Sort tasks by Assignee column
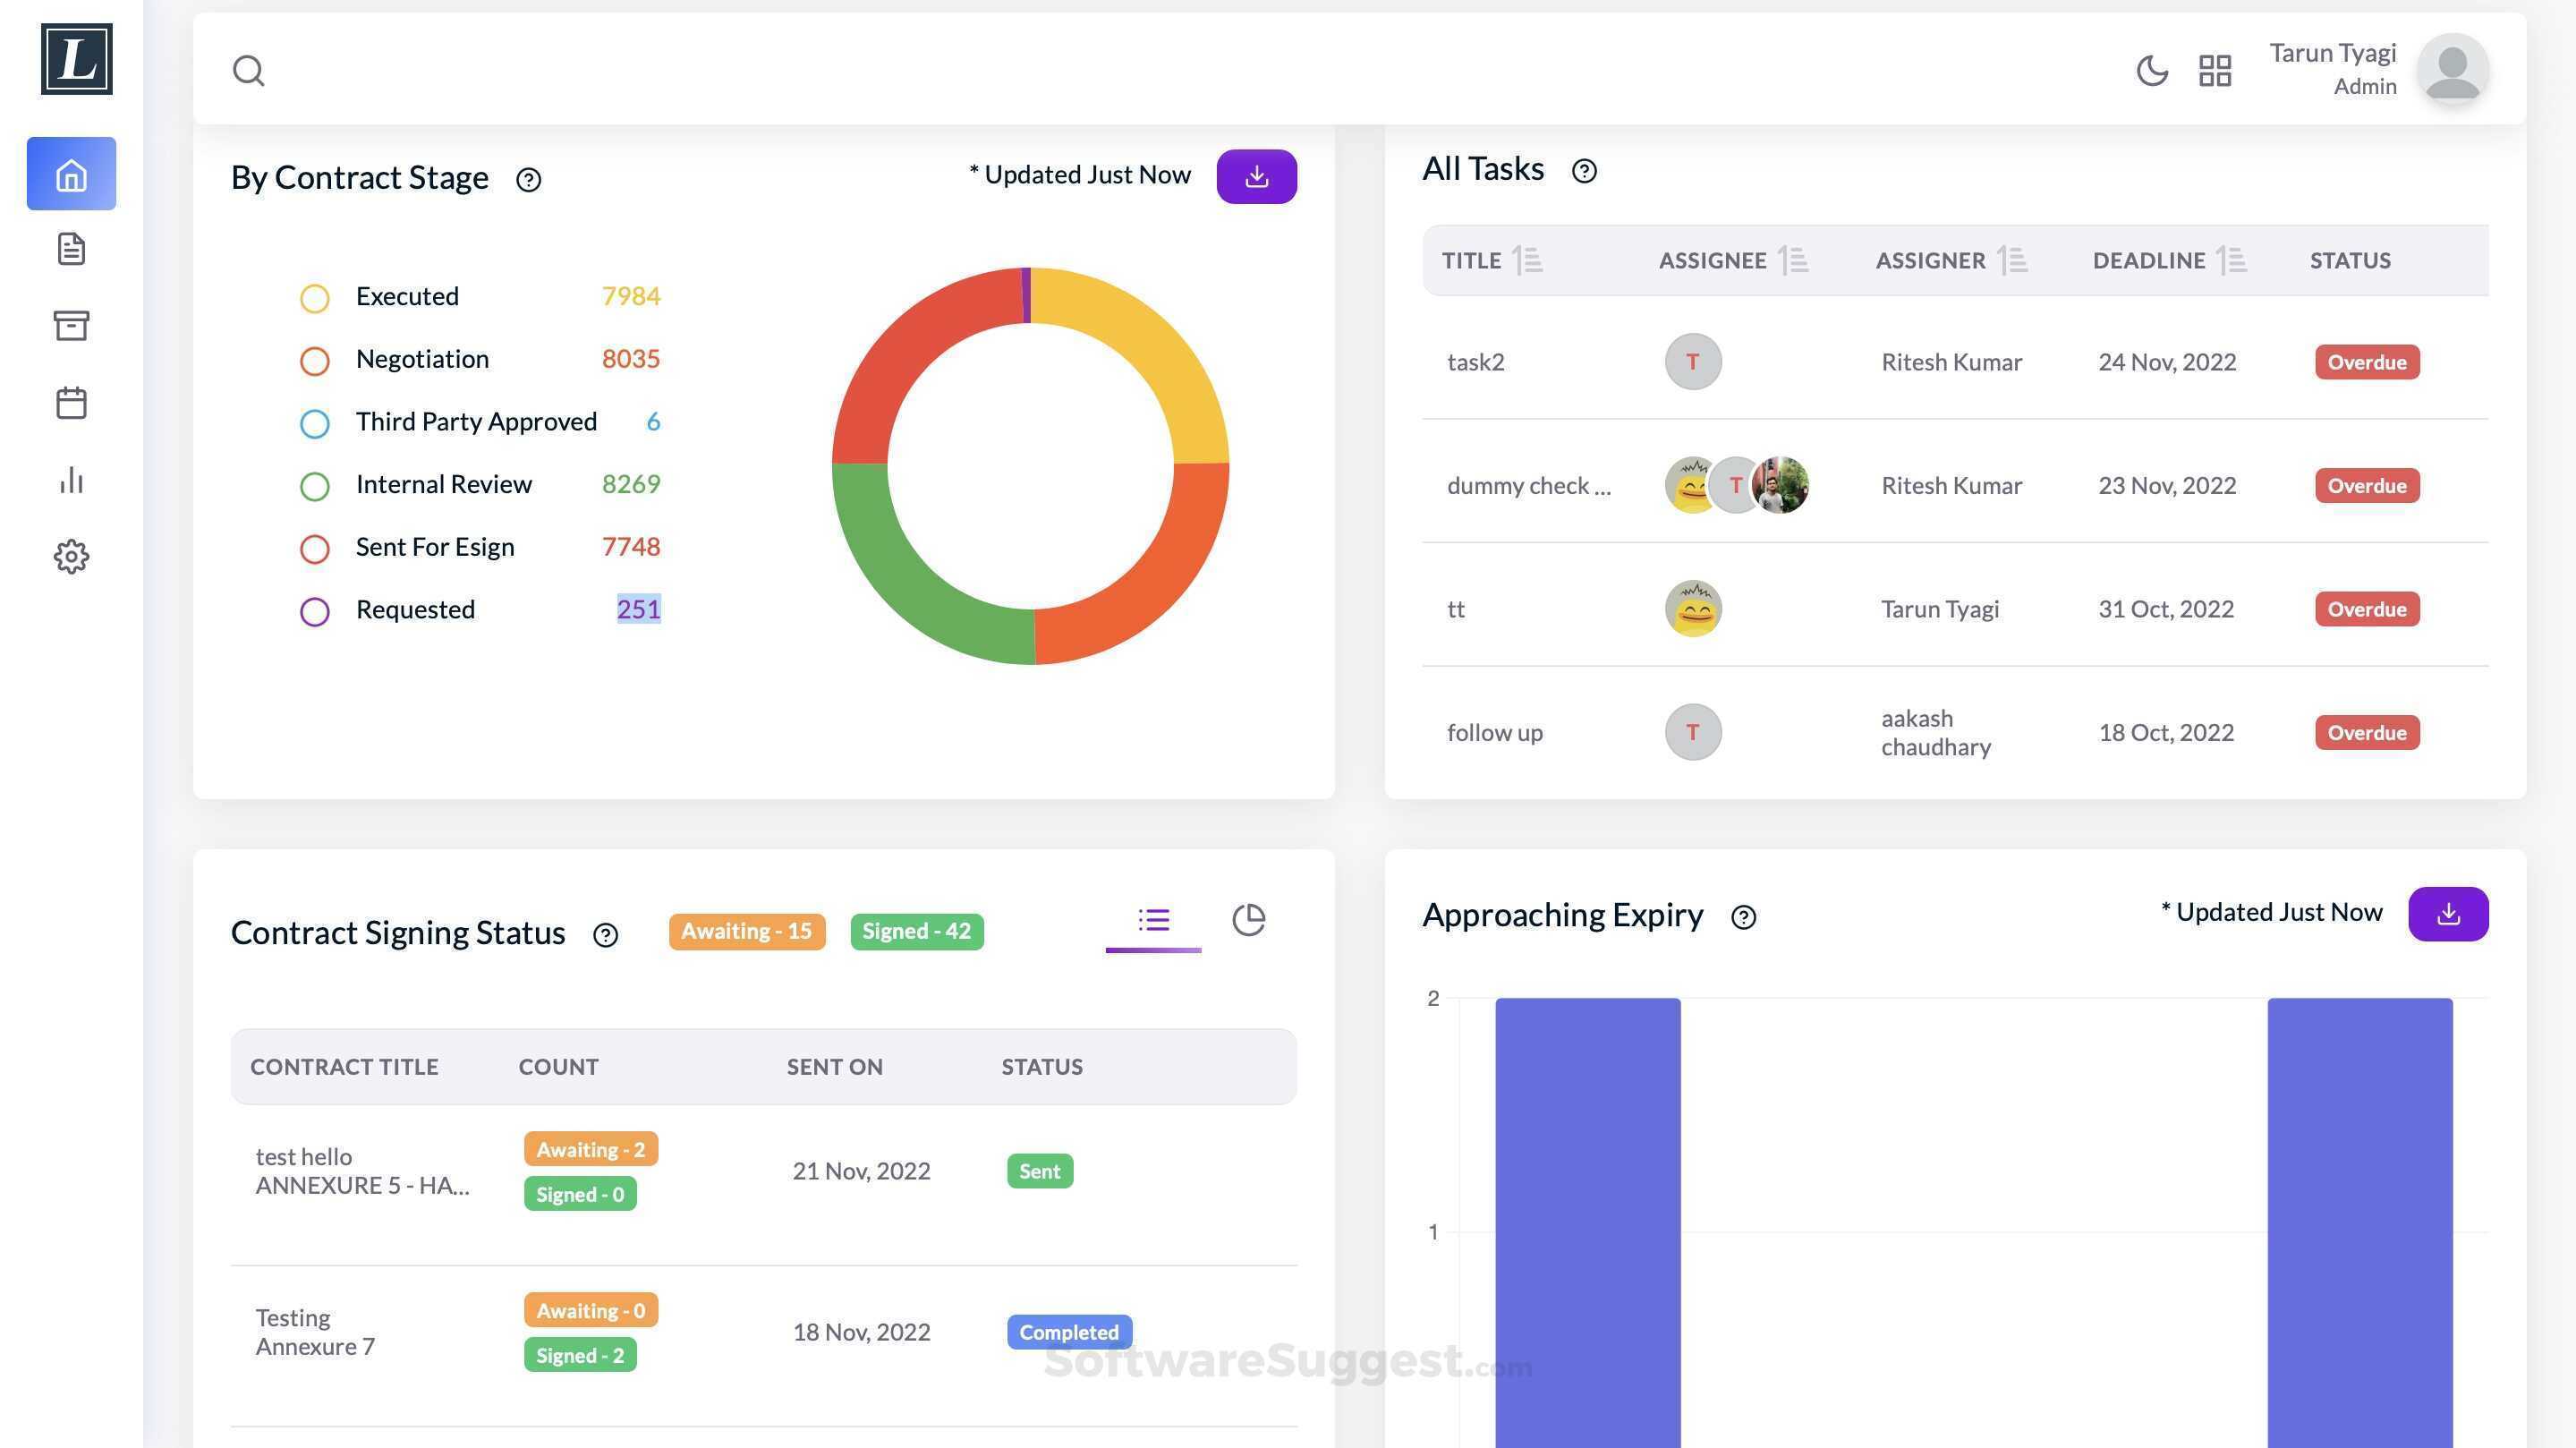 coord(1793,261)
